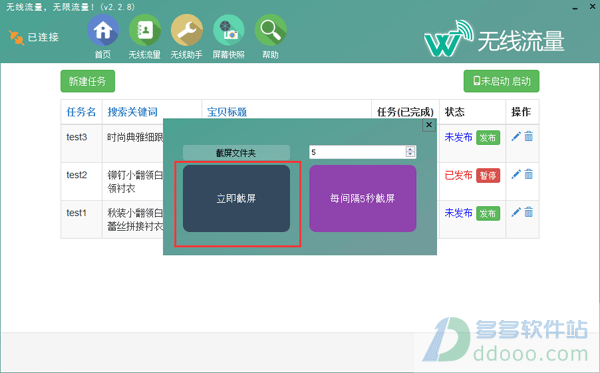
Task: Click the 已连接 plug icon
Action: (x=16, y=37)
